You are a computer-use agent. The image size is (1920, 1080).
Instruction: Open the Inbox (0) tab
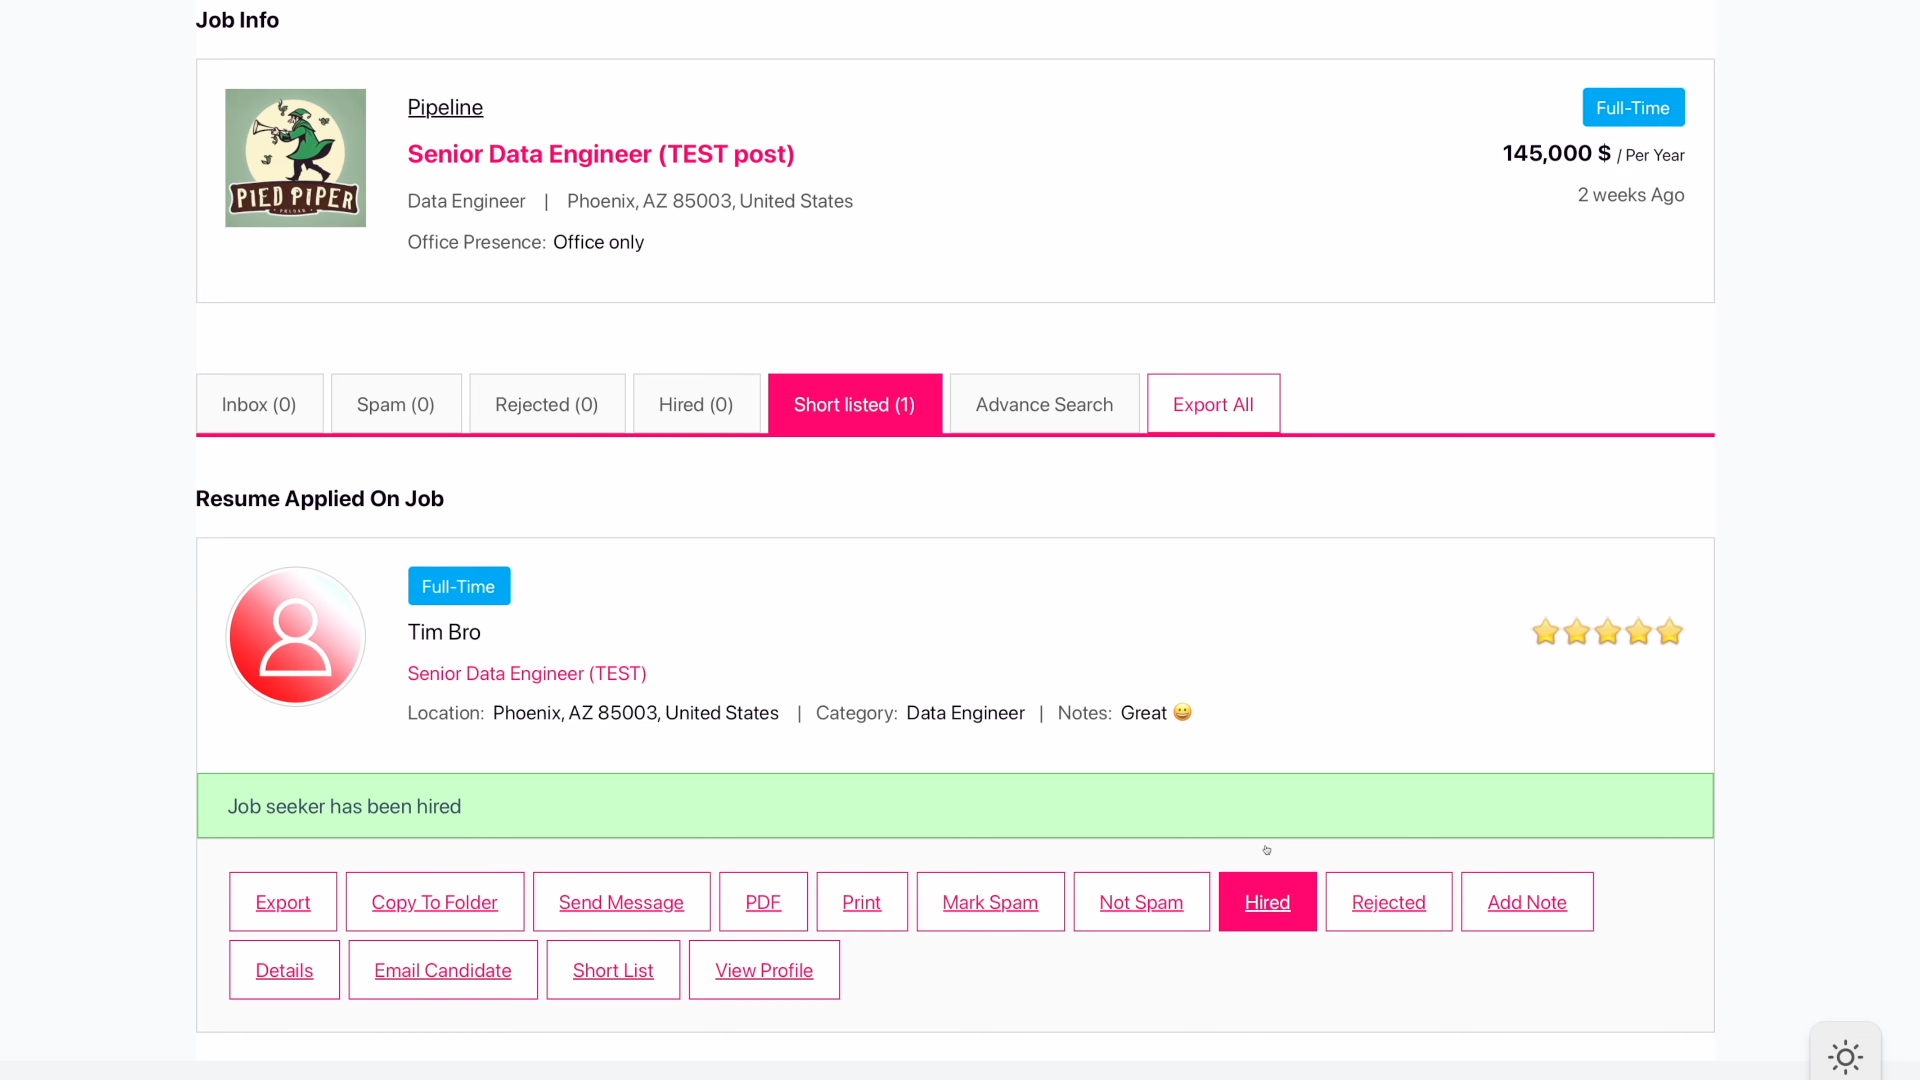click(x=259, y=404)
